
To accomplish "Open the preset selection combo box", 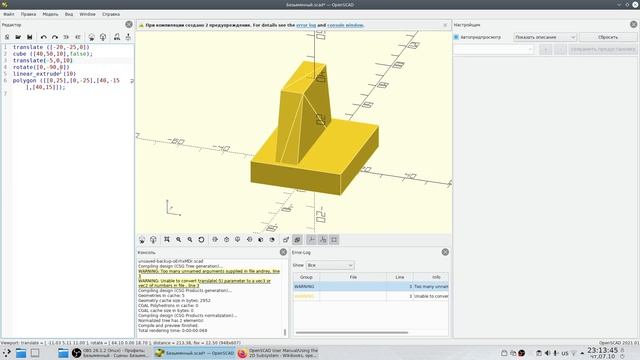I will 494,49.
